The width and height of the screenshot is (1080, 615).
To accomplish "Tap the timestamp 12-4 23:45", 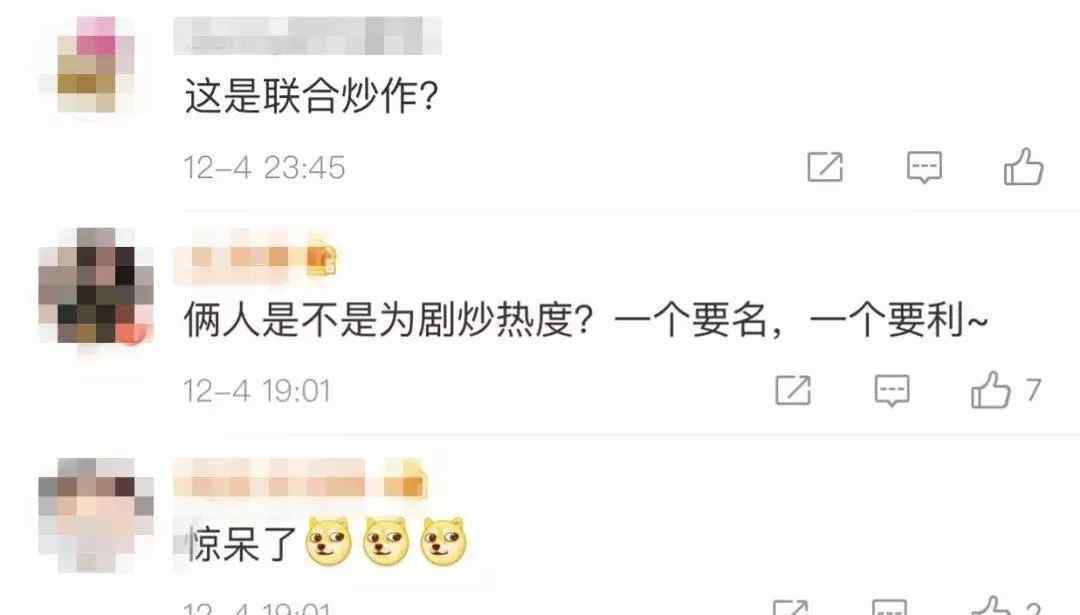I will coord(264,167).
